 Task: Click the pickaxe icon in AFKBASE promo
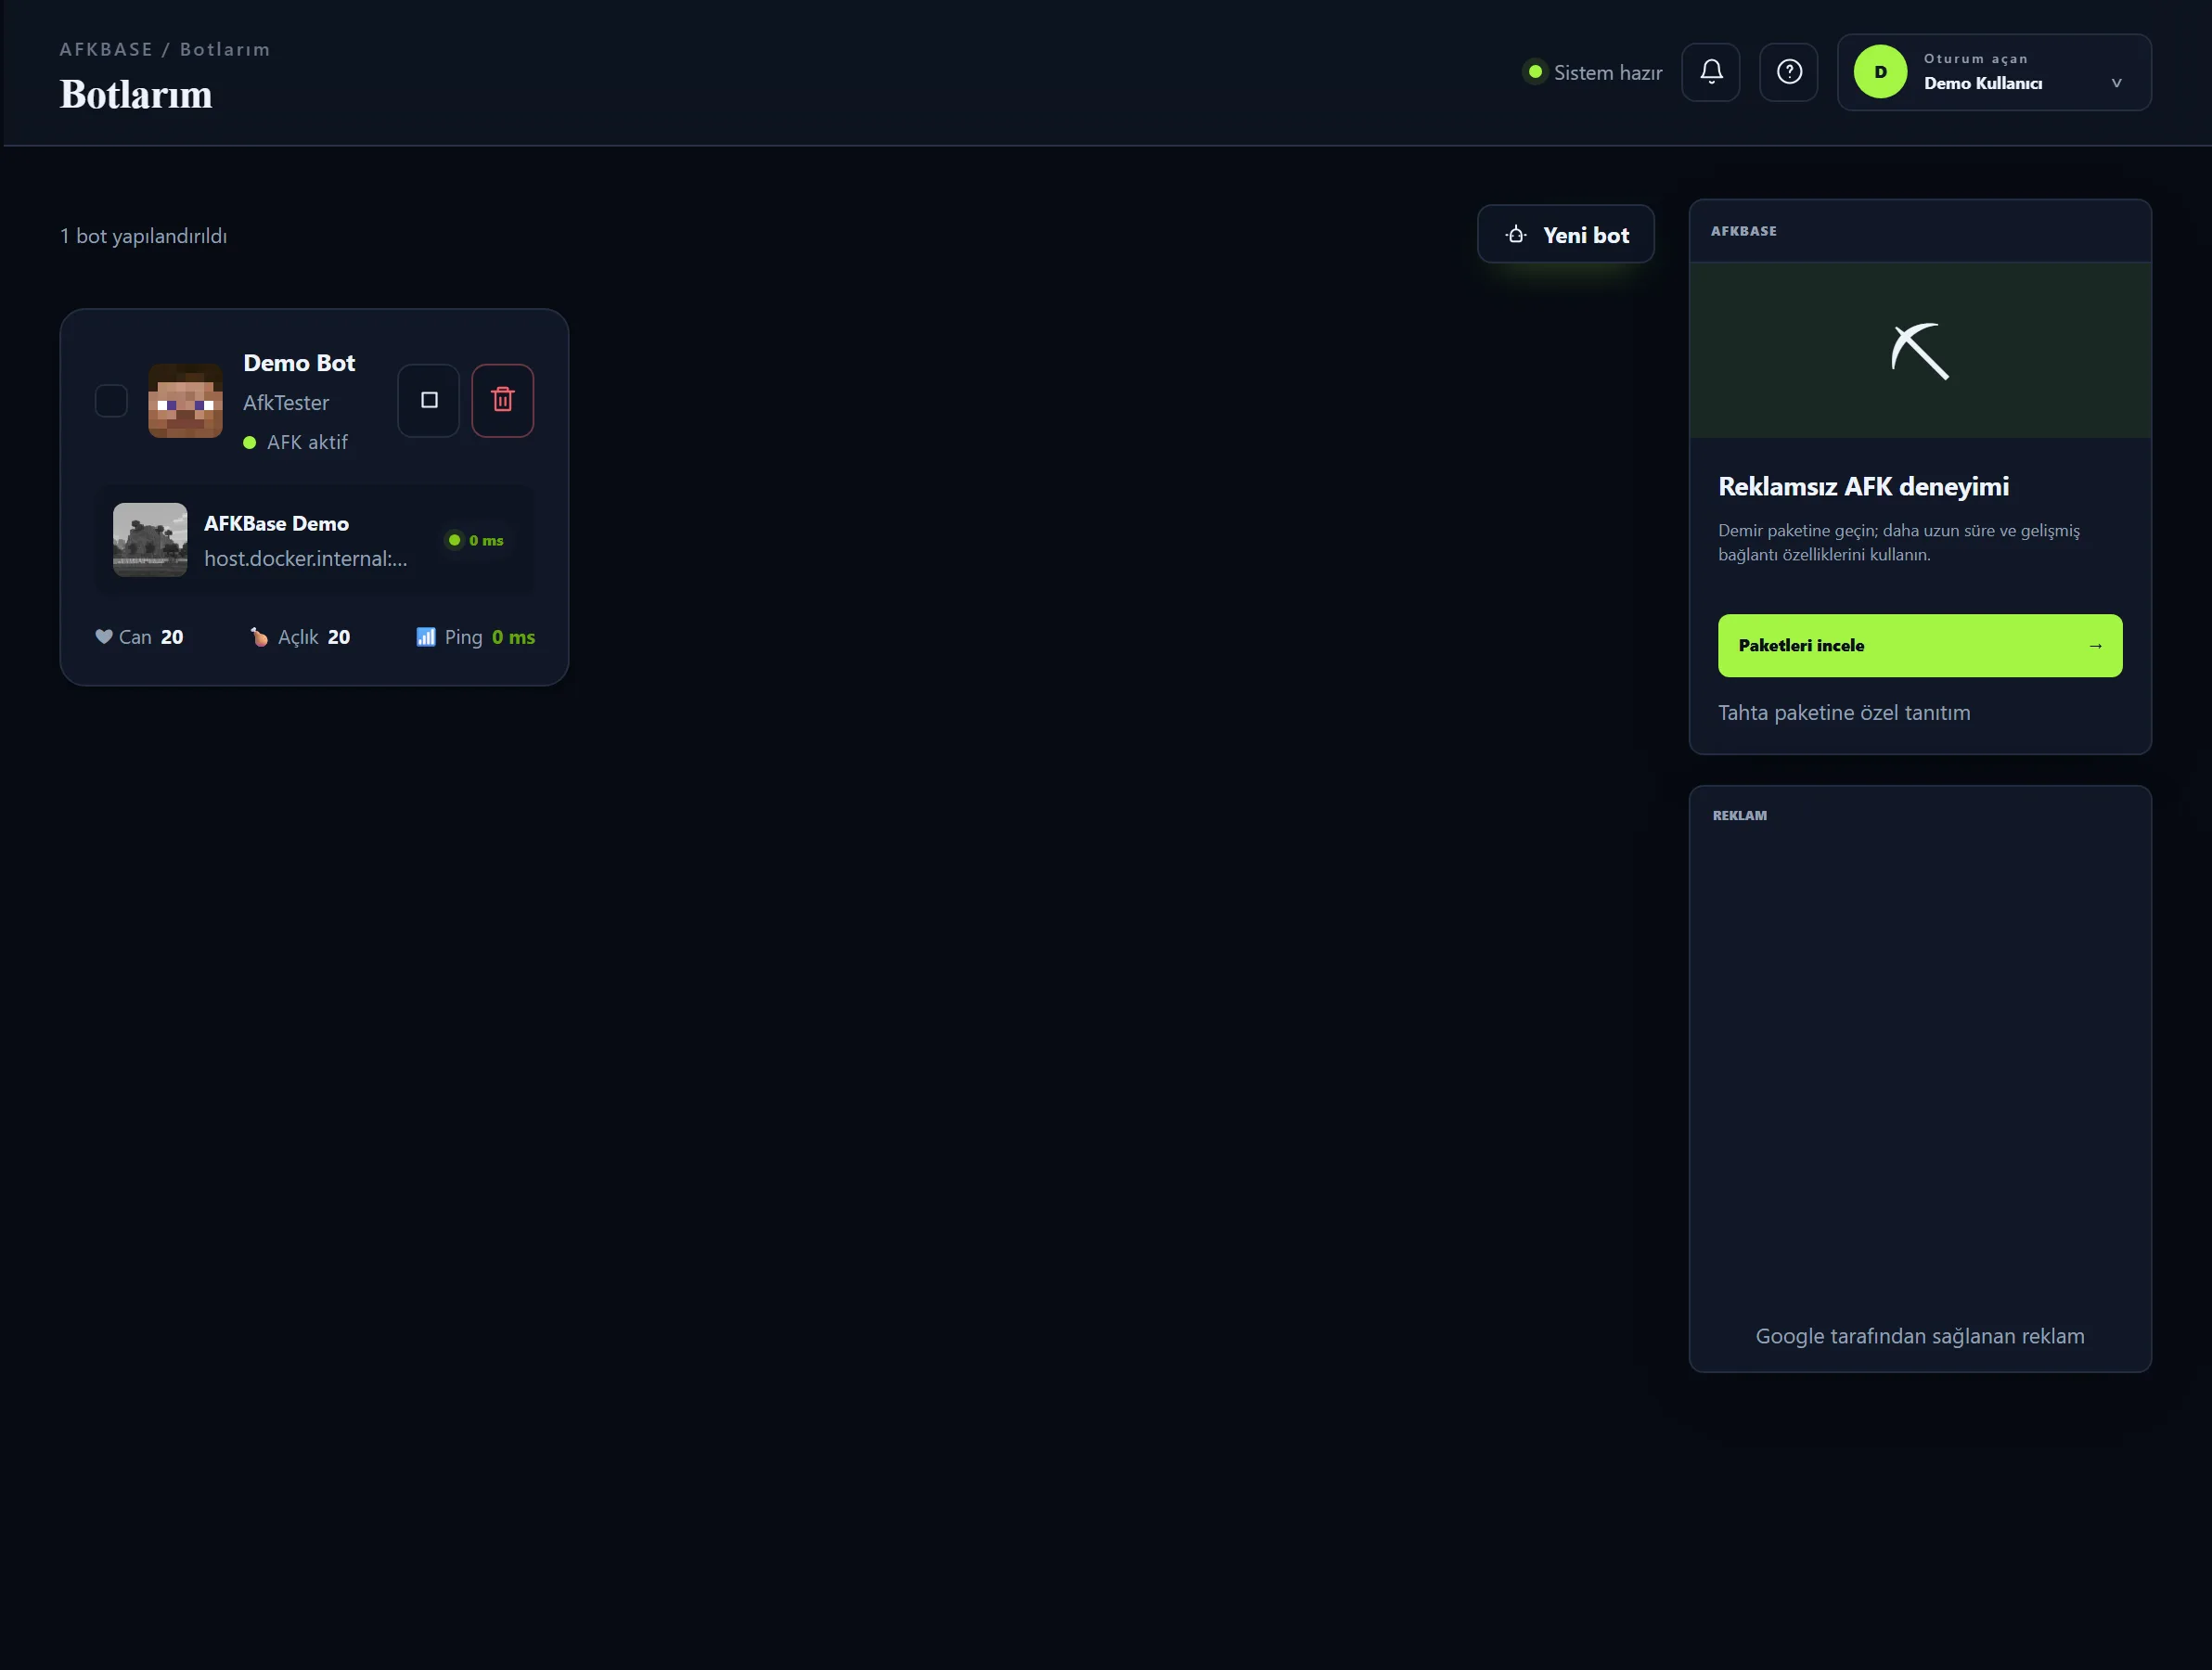click(1920, 351)
